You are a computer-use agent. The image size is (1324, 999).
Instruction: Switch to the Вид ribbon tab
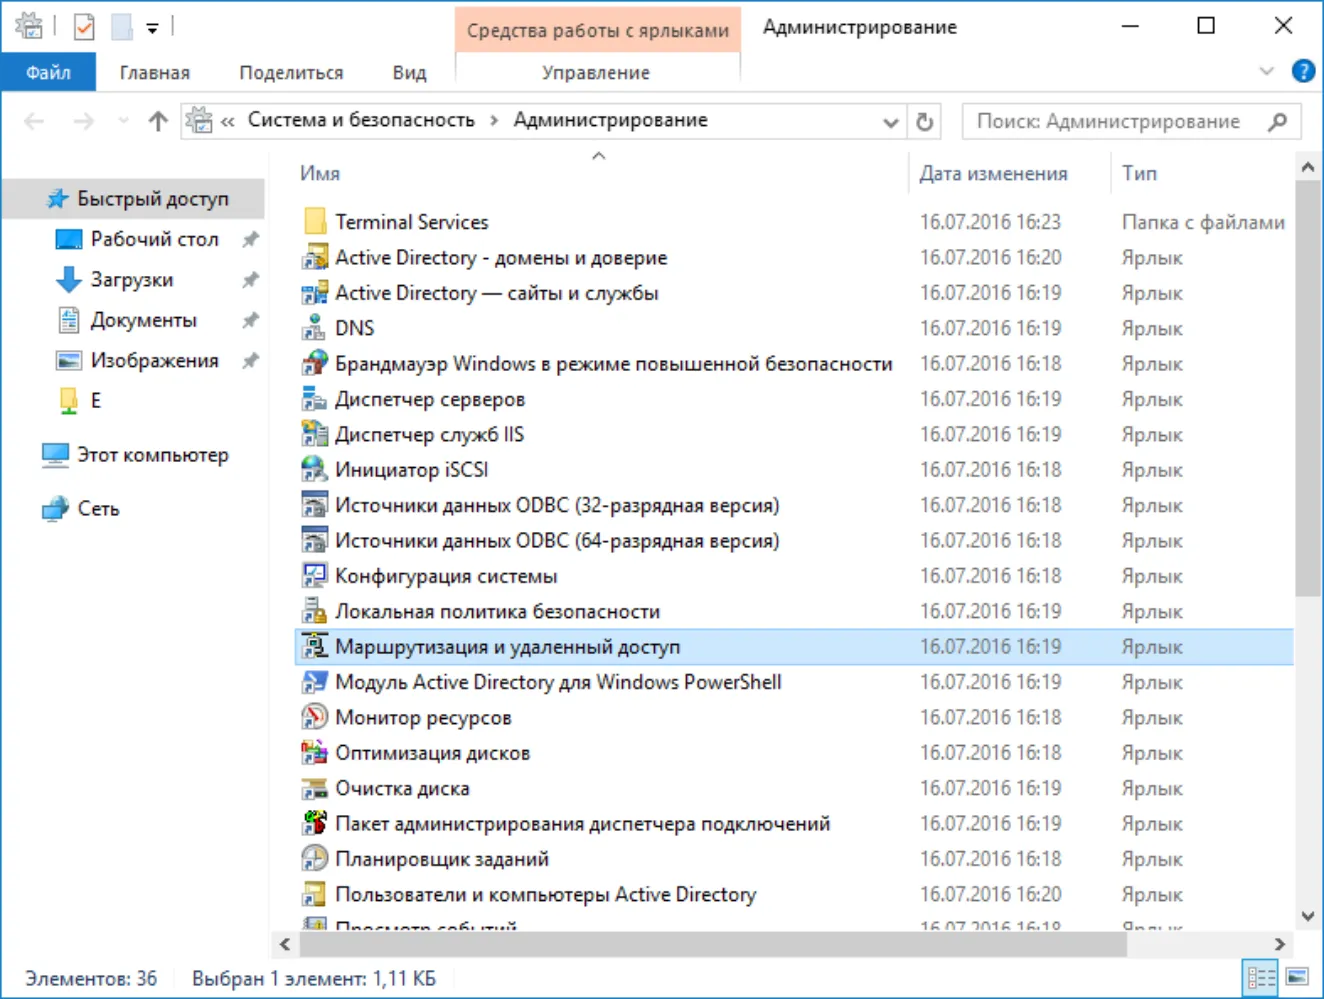click(409, 72)
